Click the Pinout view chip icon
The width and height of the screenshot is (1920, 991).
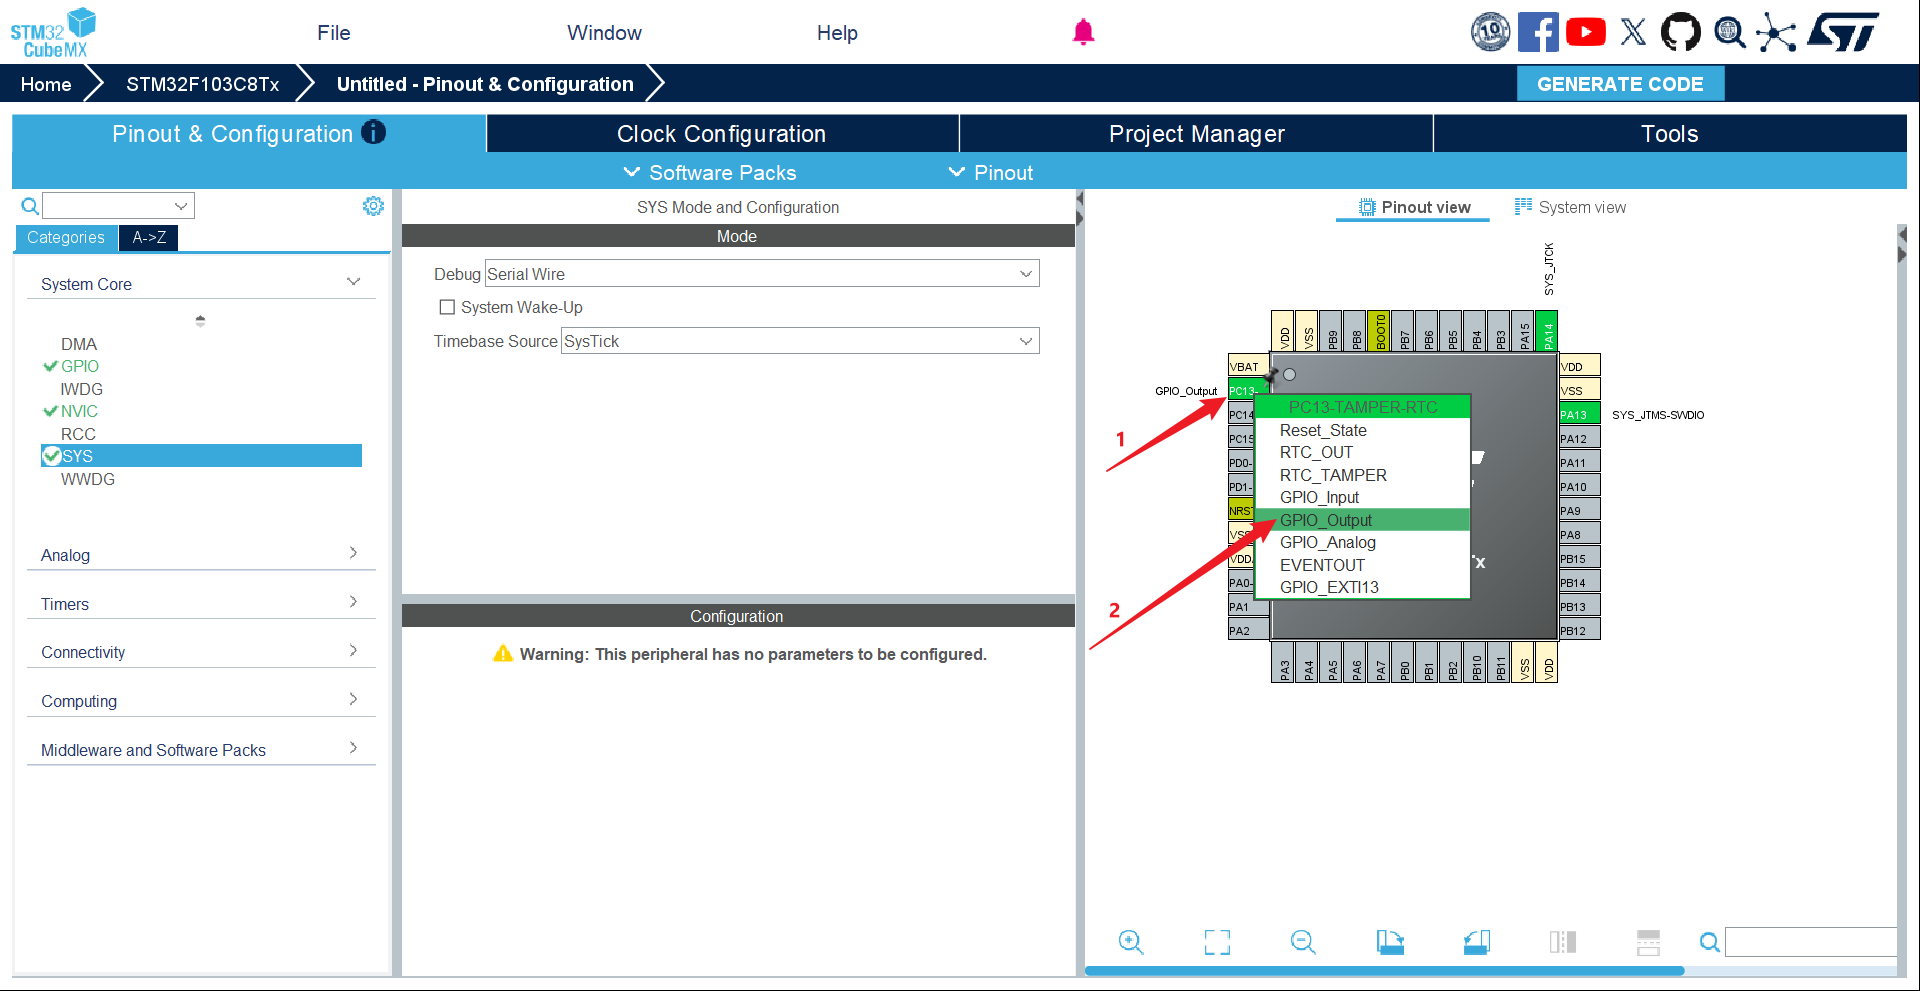point(1367,207)
